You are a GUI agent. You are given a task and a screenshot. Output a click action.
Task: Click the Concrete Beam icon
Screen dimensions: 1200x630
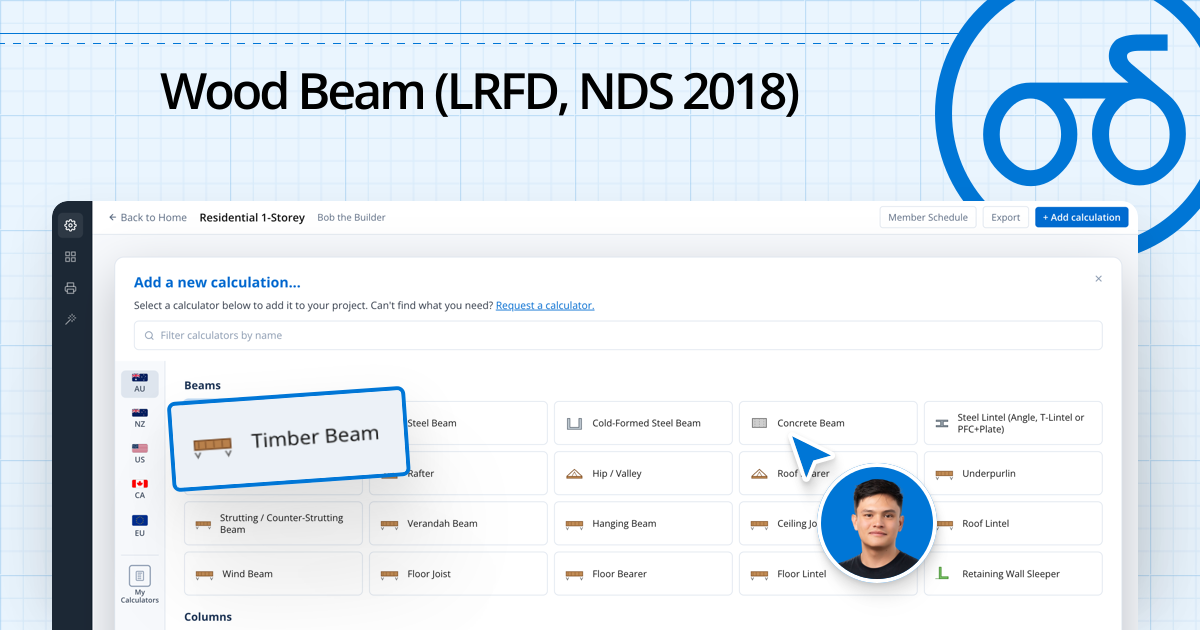(x=759, y=423)
